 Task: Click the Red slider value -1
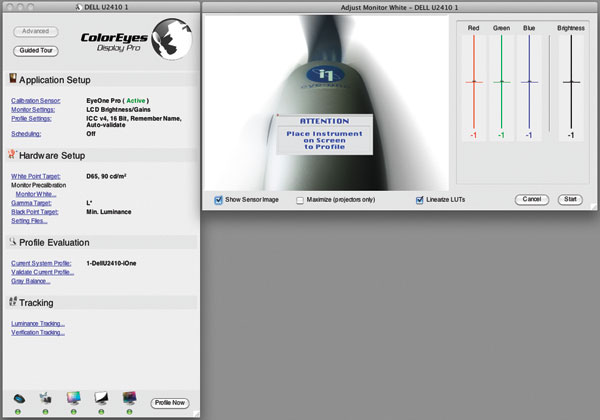pos(474,135)
